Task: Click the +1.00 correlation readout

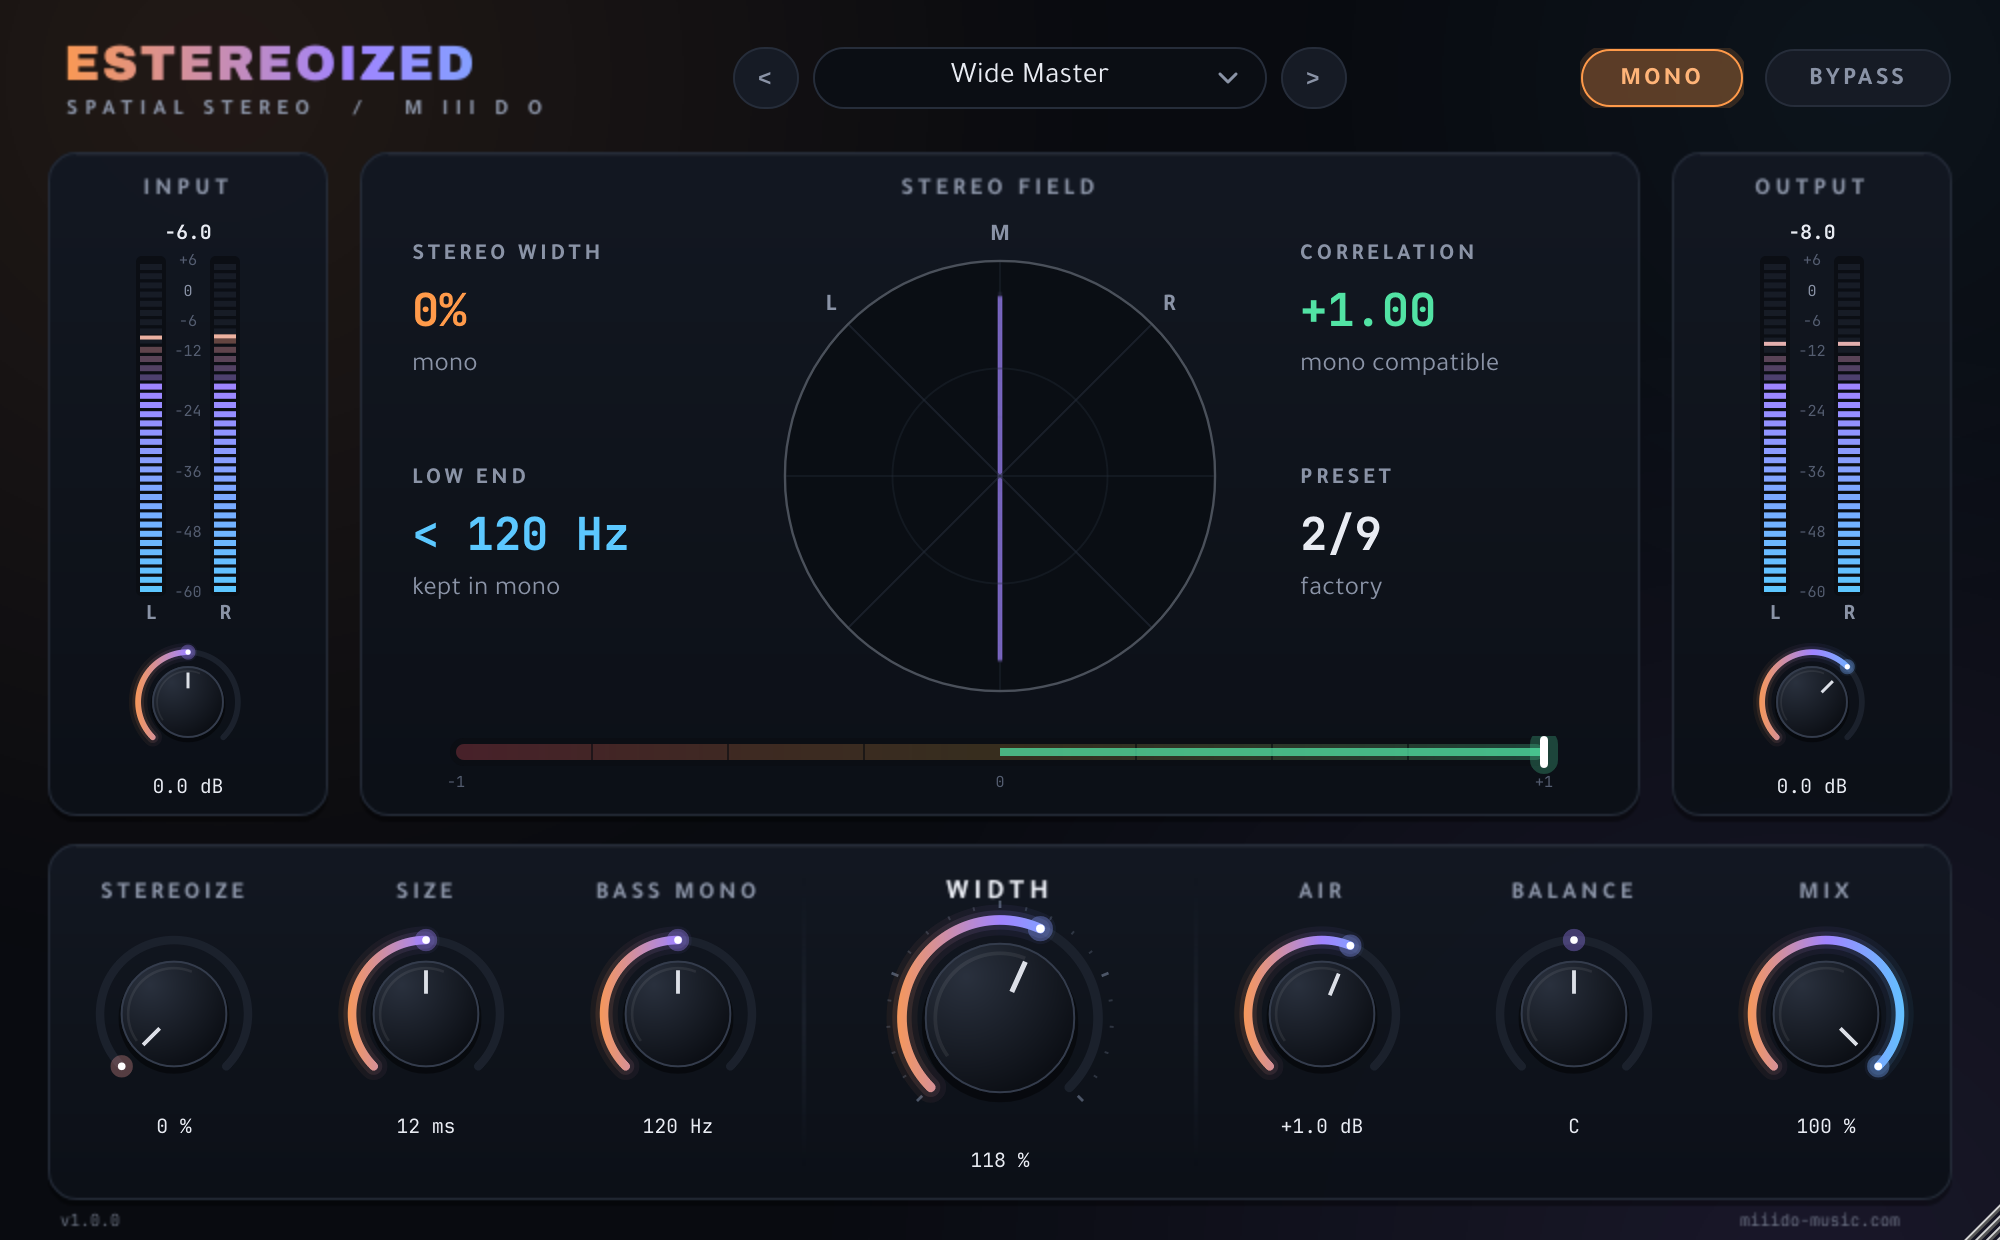Action: point(1367,310)
